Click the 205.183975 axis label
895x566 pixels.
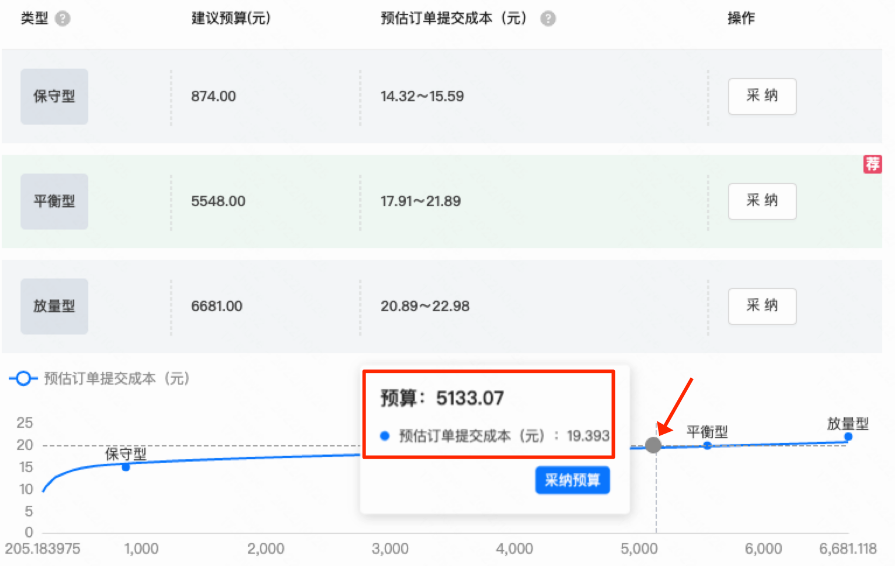42,549
